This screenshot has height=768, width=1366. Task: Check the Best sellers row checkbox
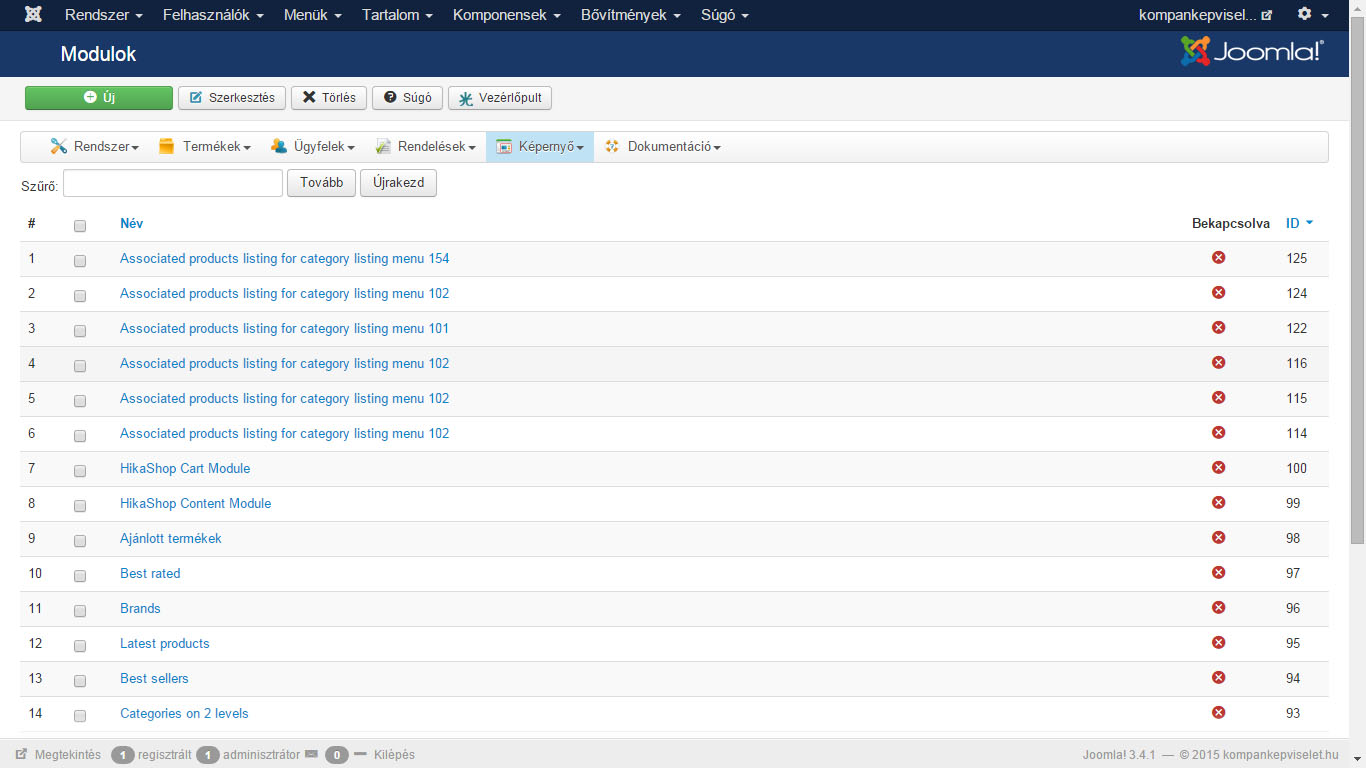pos(80,681)
